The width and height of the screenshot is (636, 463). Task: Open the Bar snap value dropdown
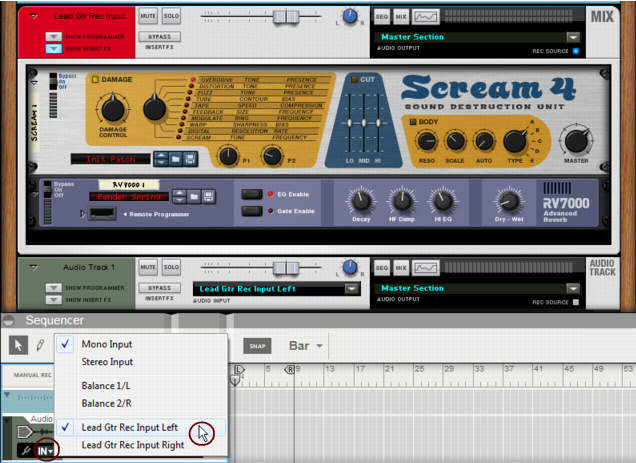point(306,346)
